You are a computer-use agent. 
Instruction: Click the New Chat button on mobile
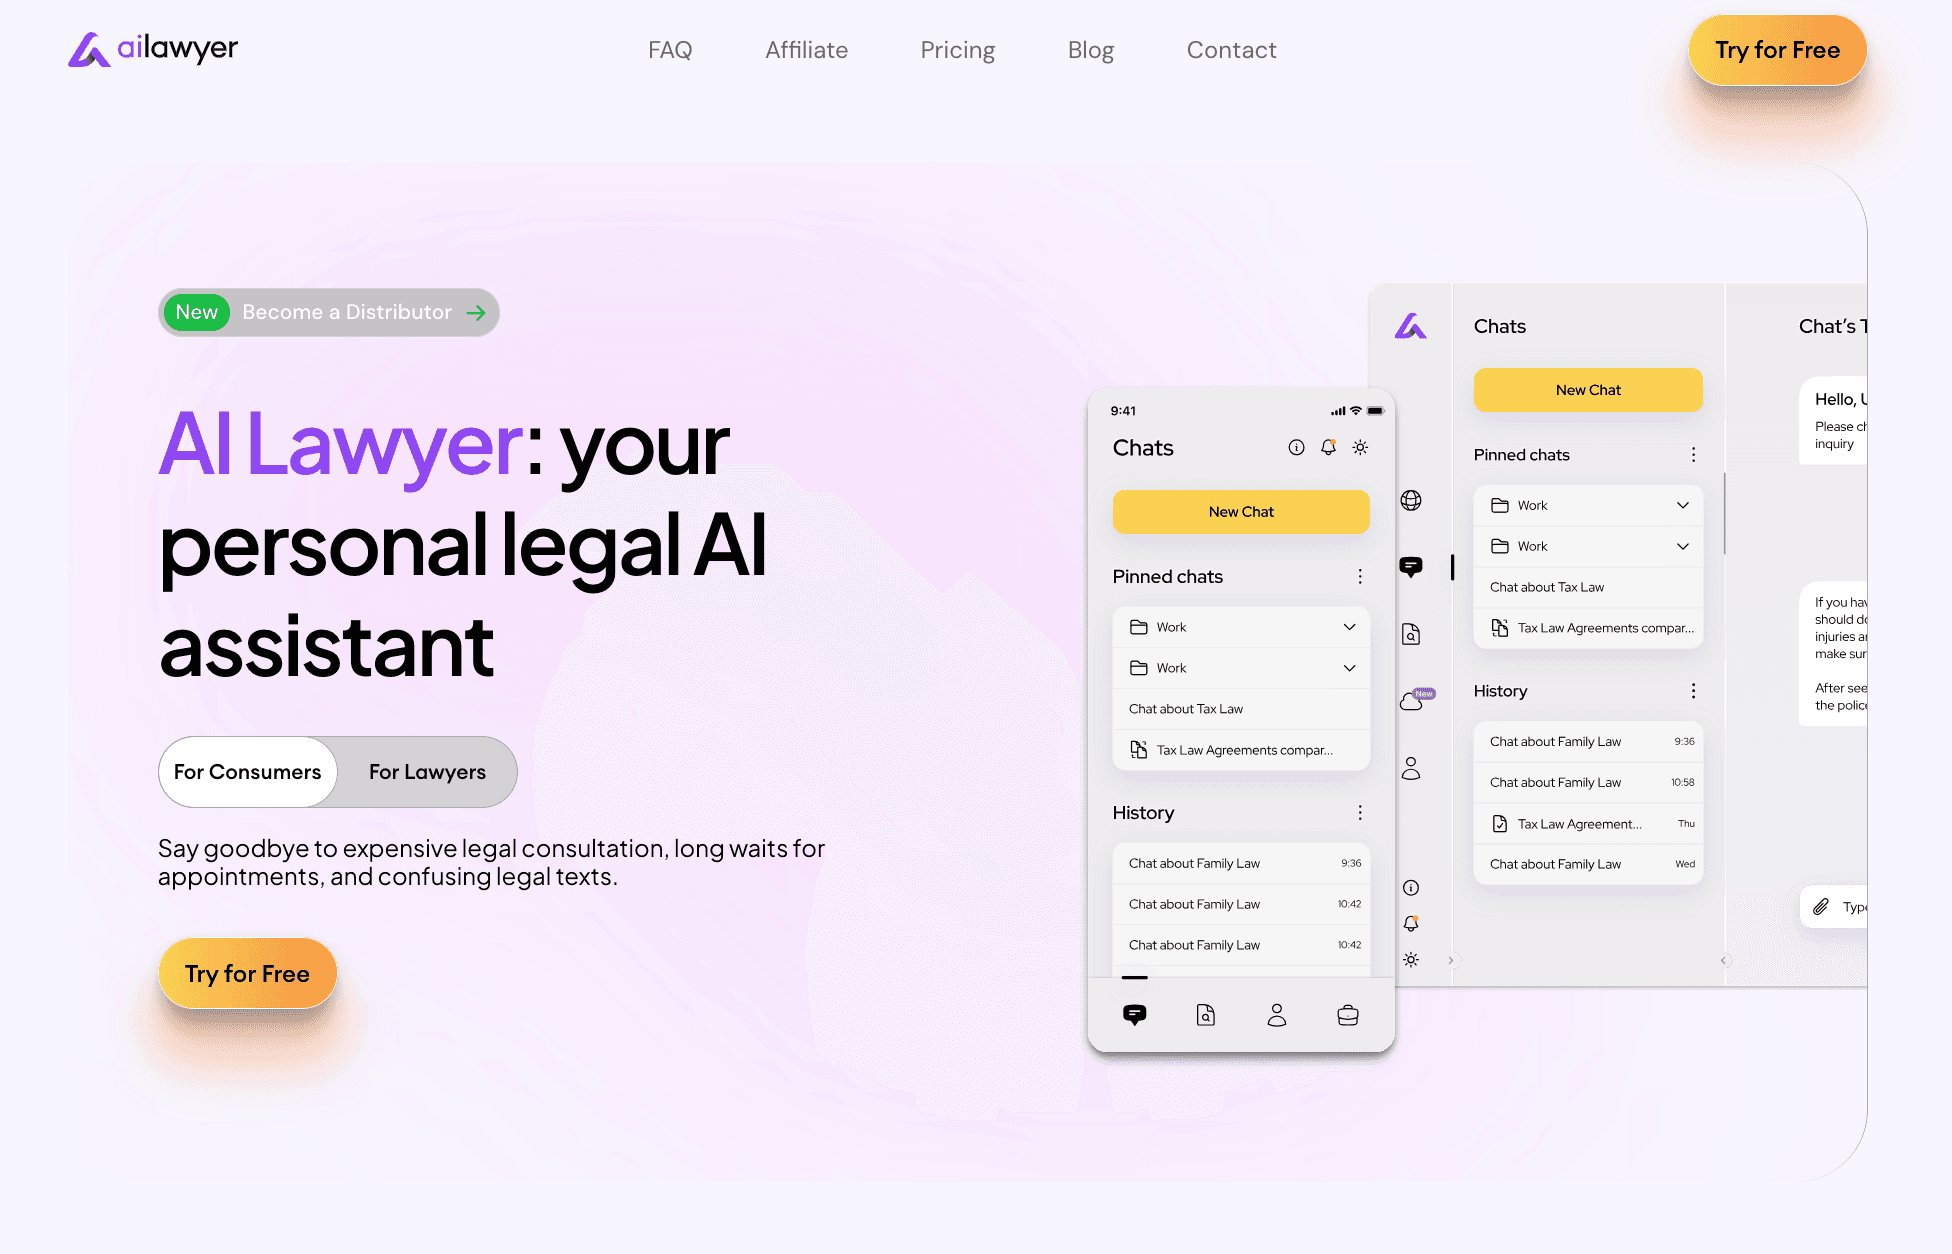pos(1241,511)
